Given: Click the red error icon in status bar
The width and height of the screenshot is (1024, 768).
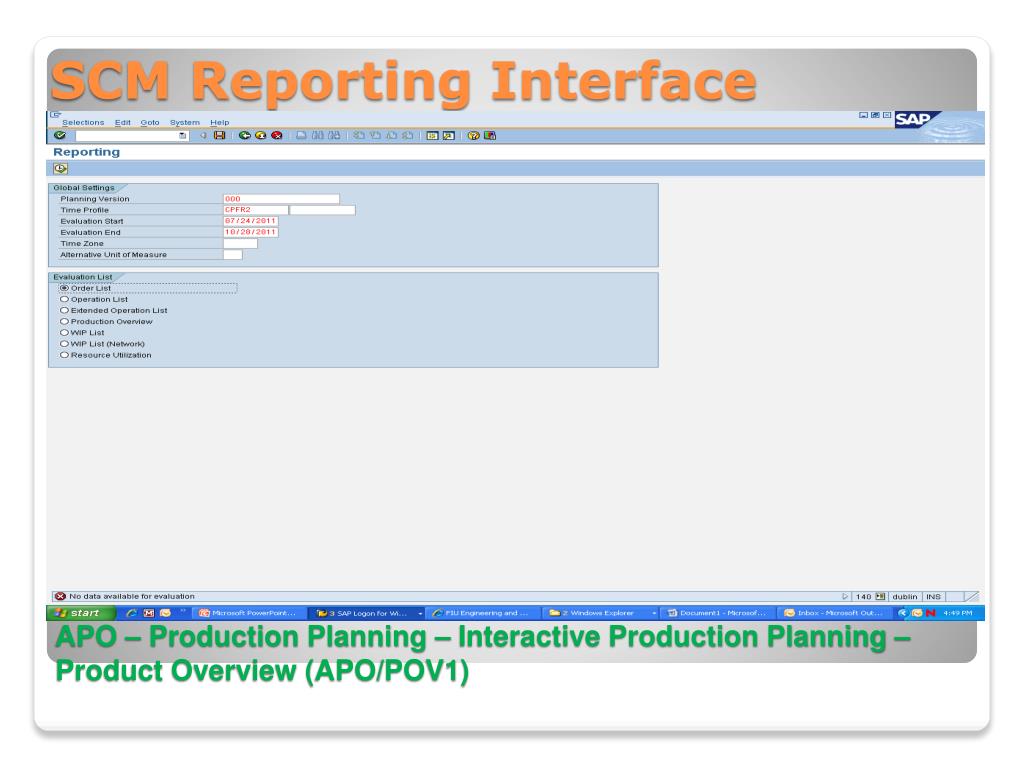Looking at the screenshot, I should (x=60, y=596).
